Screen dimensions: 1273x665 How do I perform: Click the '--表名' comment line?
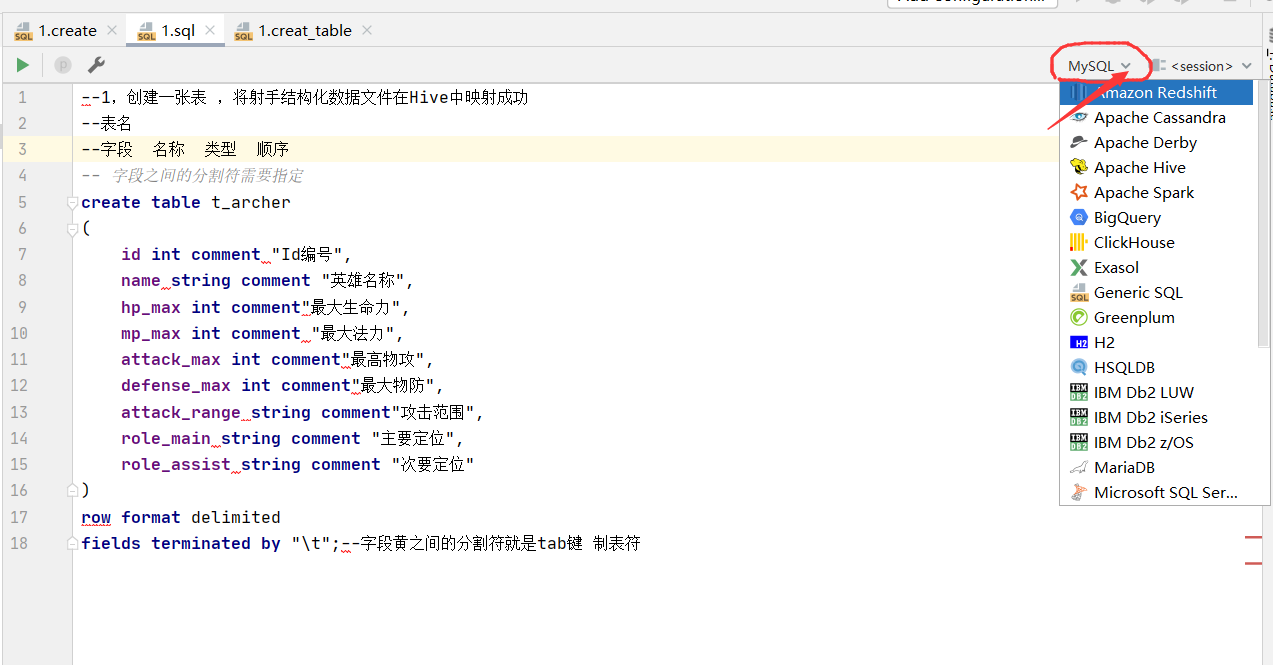click(x=107, y=124)
